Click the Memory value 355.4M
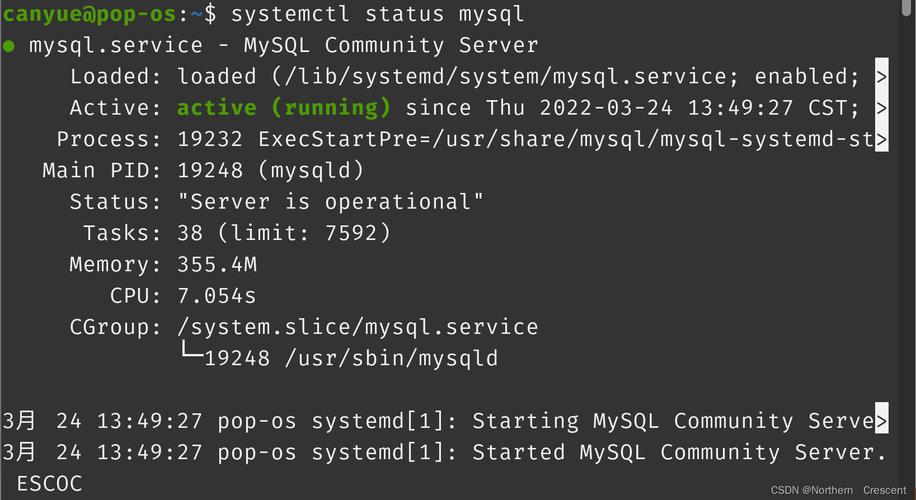This screenshot has width=916, height=500. 217,265
